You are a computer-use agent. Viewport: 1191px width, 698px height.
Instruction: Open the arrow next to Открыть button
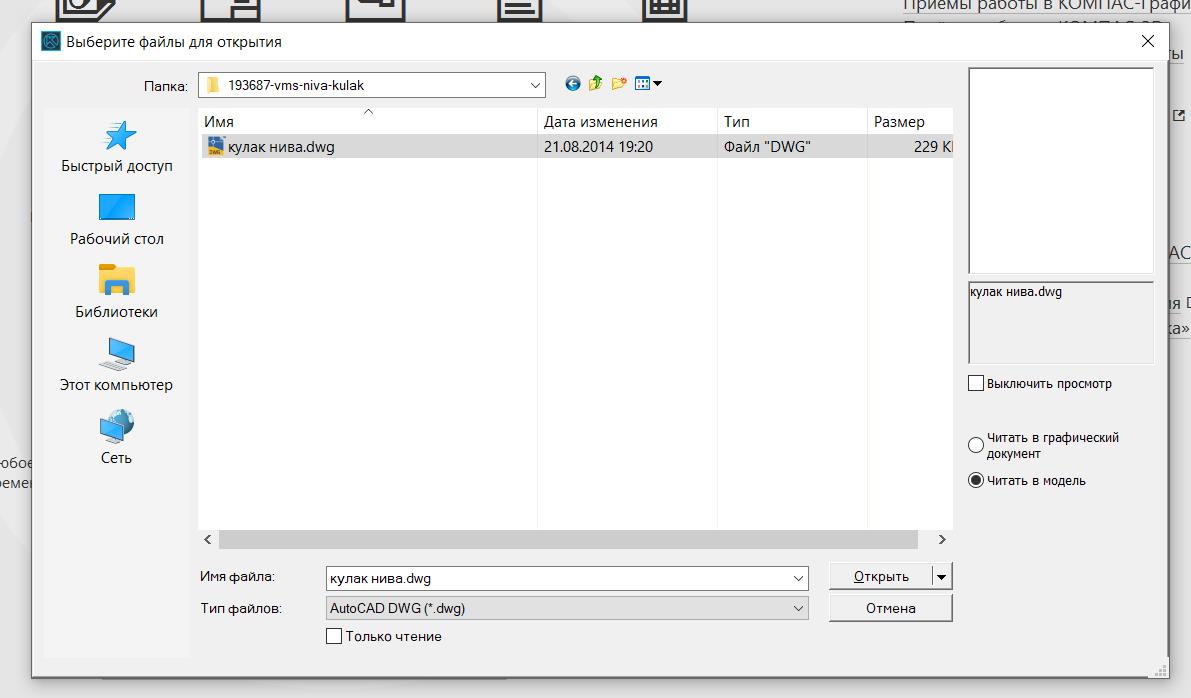tap(941, 576)
